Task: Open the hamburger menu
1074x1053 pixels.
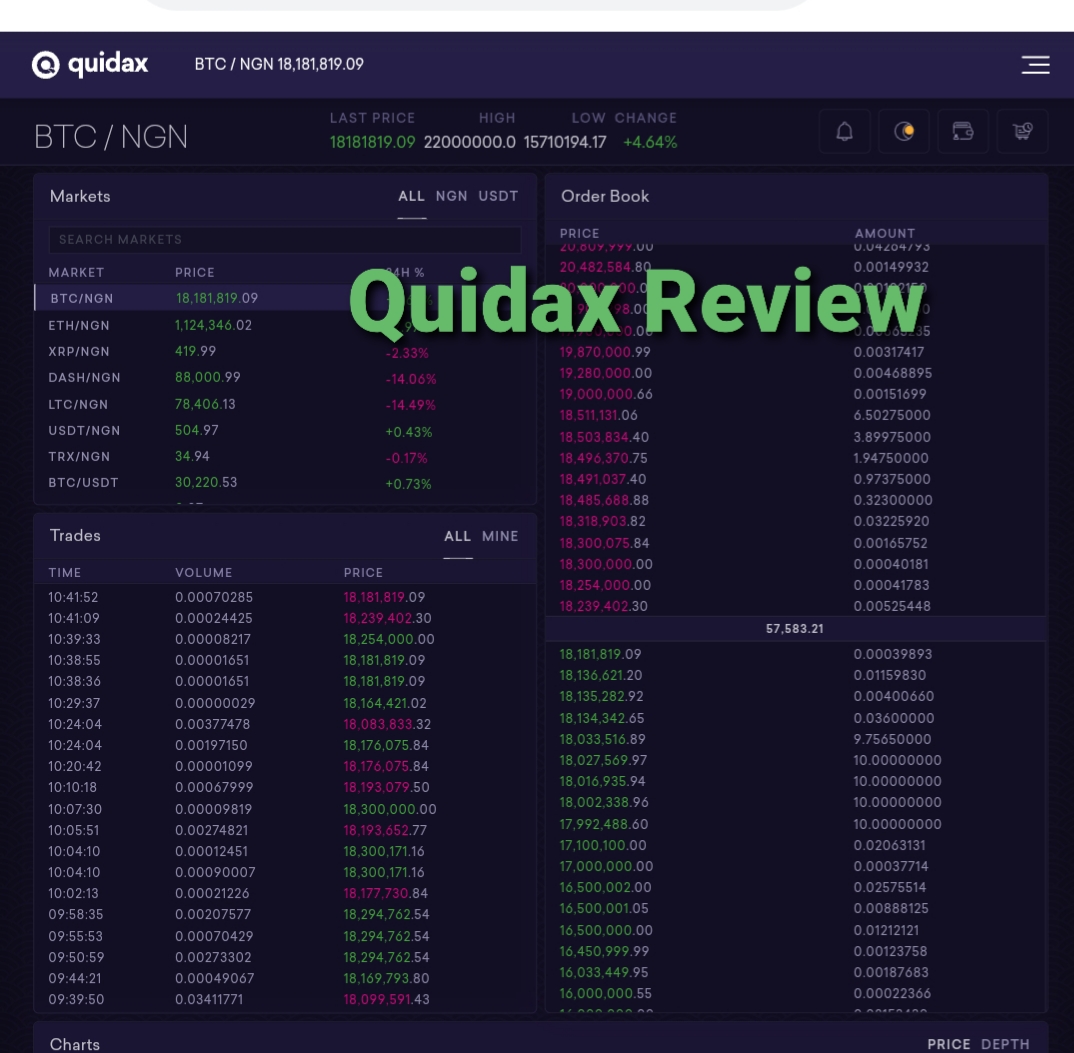Action: [x=1035, y=64]
